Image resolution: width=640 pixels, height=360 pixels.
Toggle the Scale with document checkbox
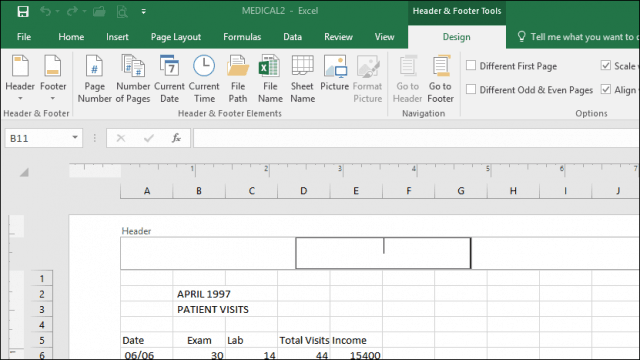(x=606, y=65)
